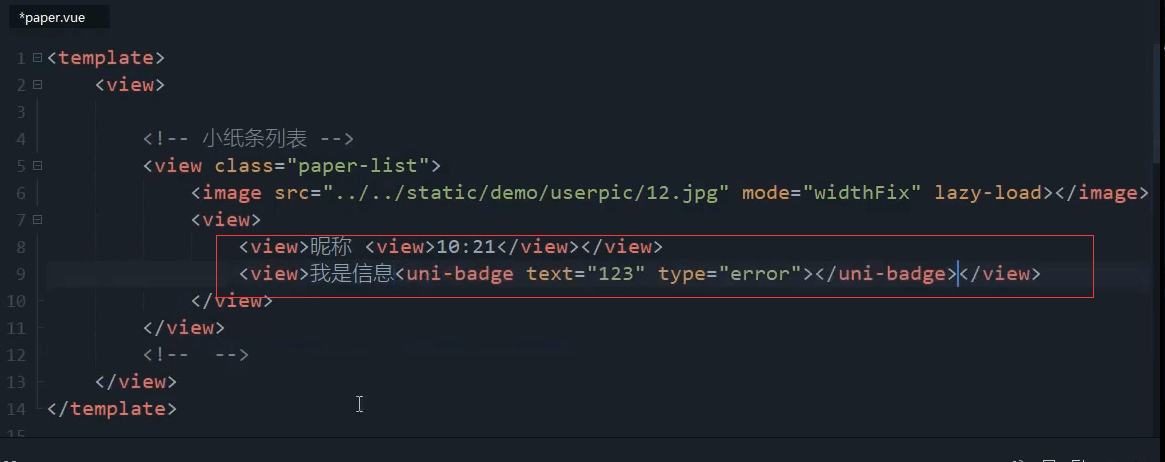
Task: Click the closing template tag on line 14
Action: coord(111,409)
